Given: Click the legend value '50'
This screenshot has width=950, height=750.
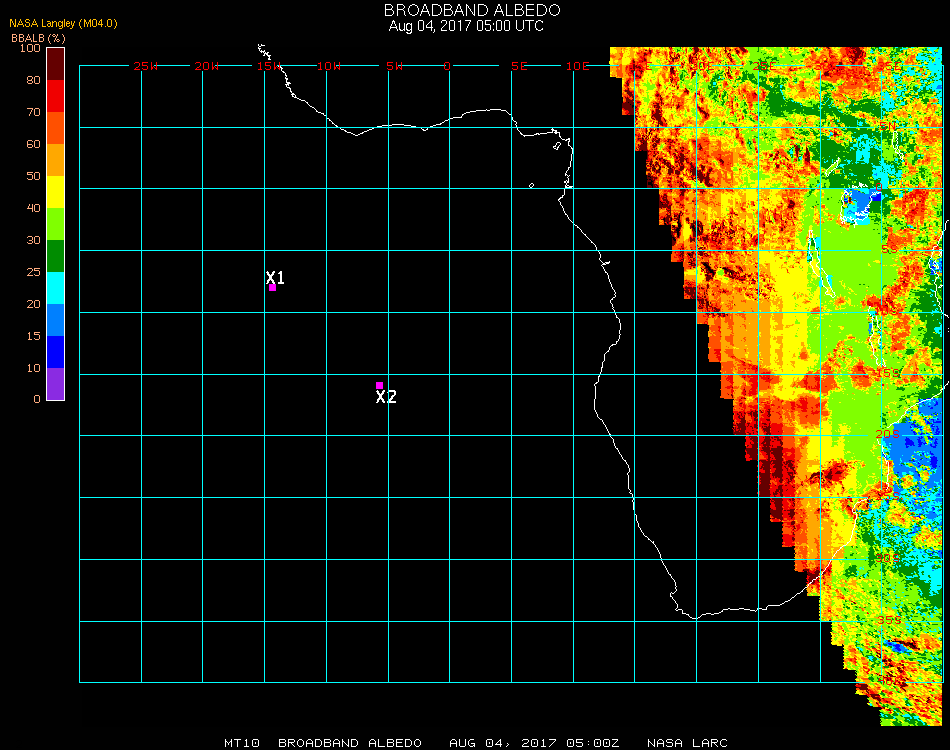Looking at the screenshot, I should (33, 176).
